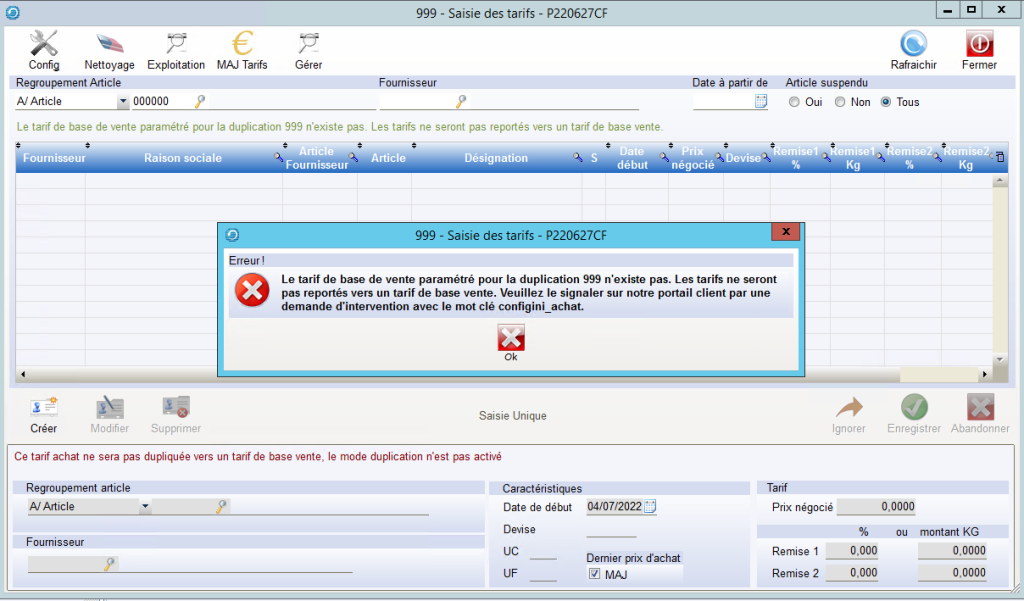Select the Tous radio button
Viewport: 1024px width, 601px height.
pos(885,102)
